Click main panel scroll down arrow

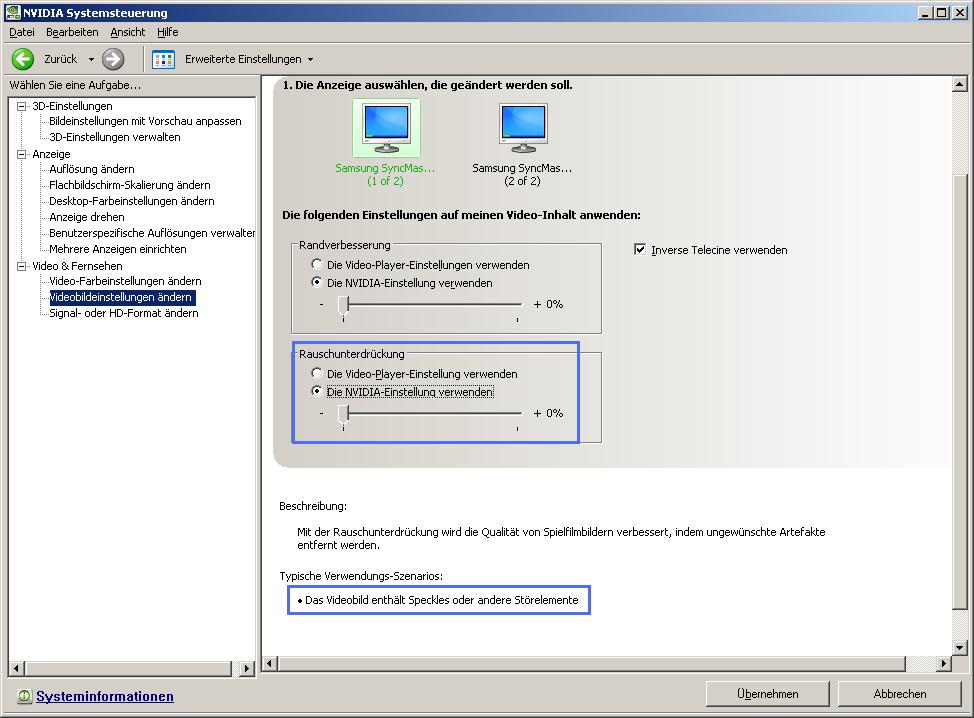coord(960,648)
